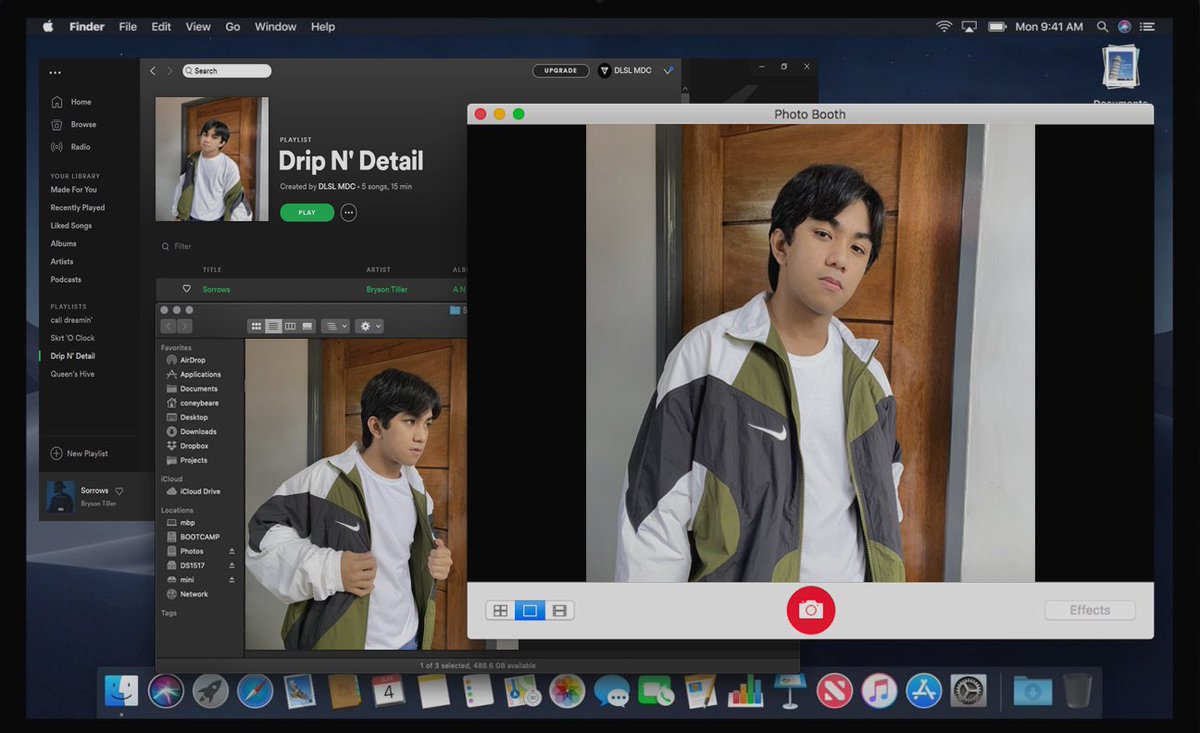Viewport: 1200px width, 733px height.
Task: Toggle the heart on the Sorrows track row
Action: 186,289
